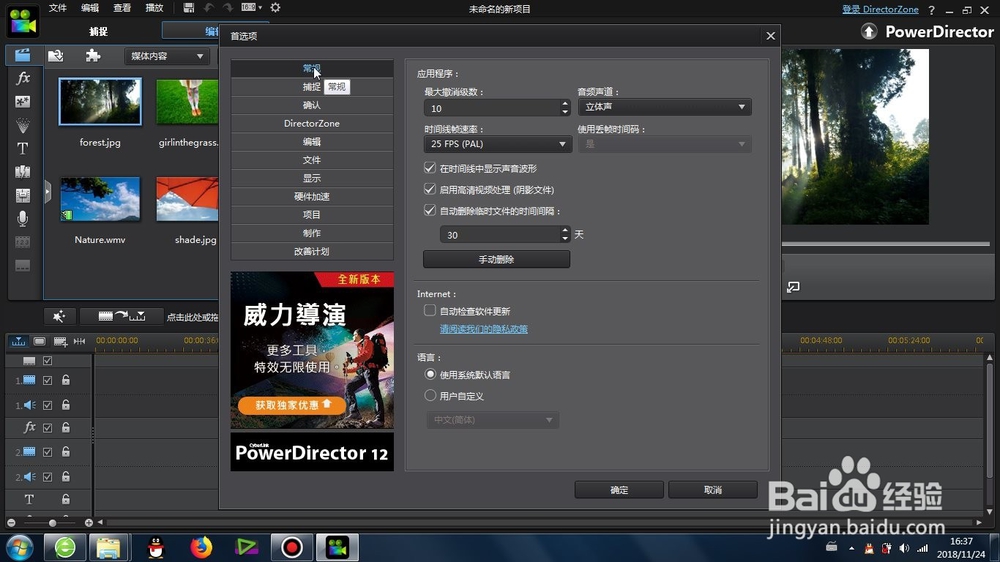Select DirectorZone preferences category
This screenshot has height=562, width=1000.
pos(312,123)
